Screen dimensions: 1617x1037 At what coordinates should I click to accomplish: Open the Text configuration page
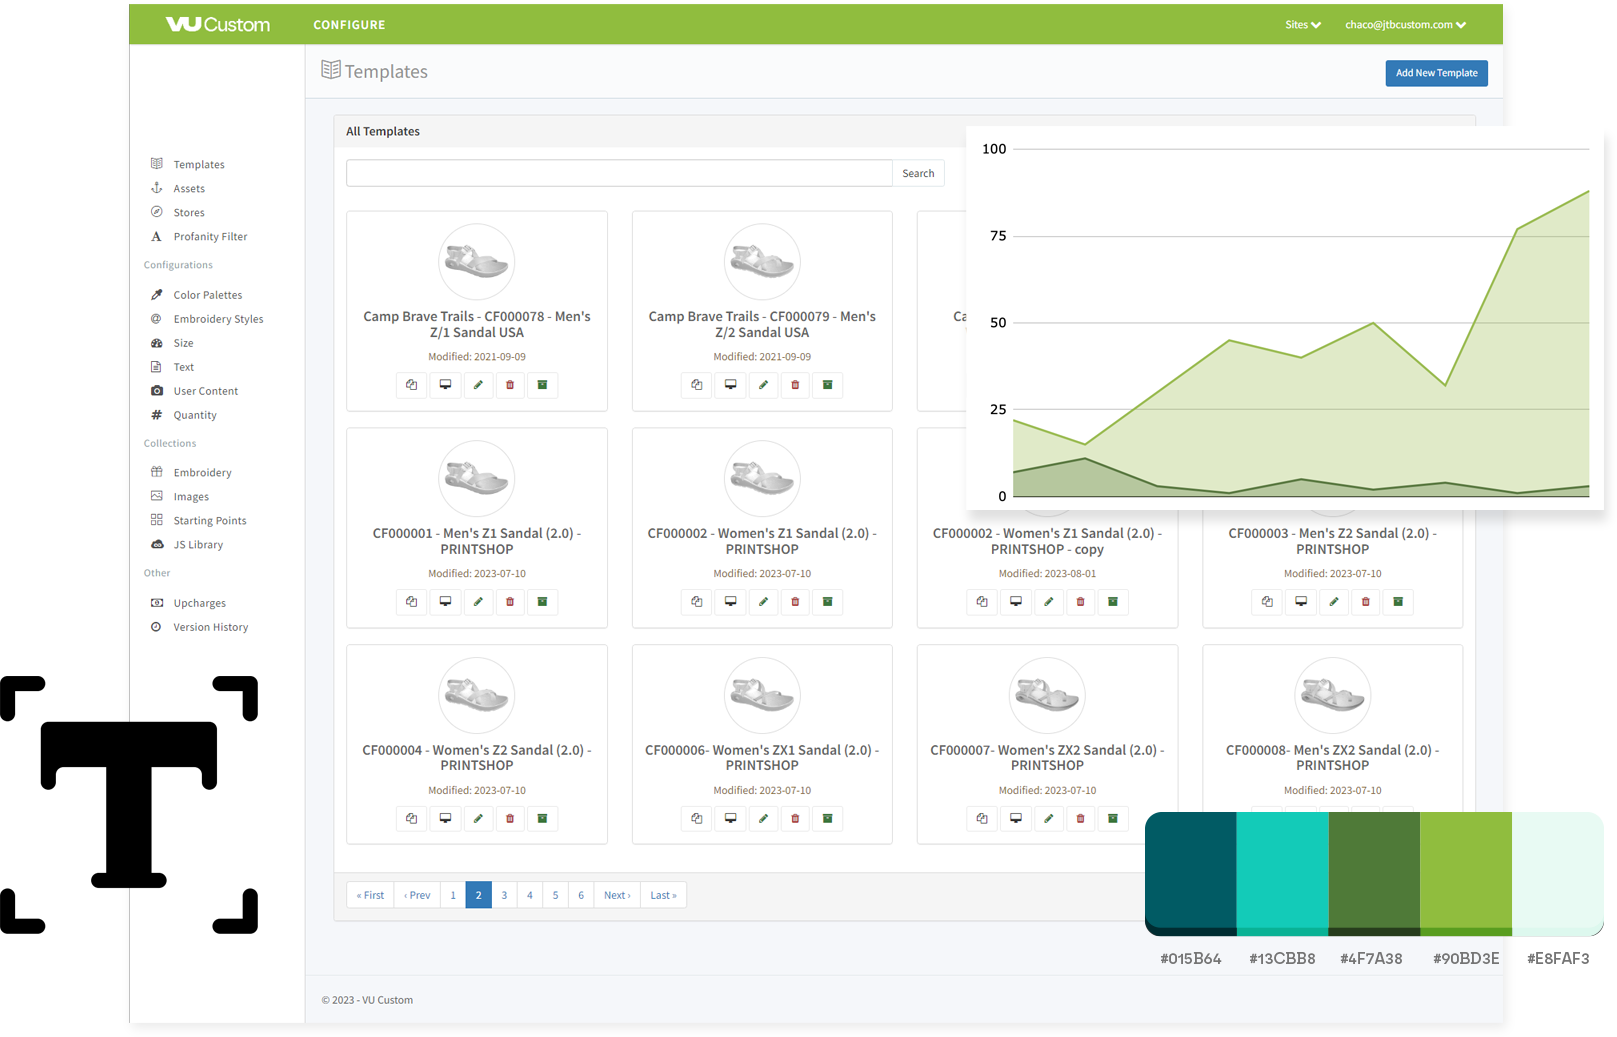pyautogui.click(x=184, y=367)
